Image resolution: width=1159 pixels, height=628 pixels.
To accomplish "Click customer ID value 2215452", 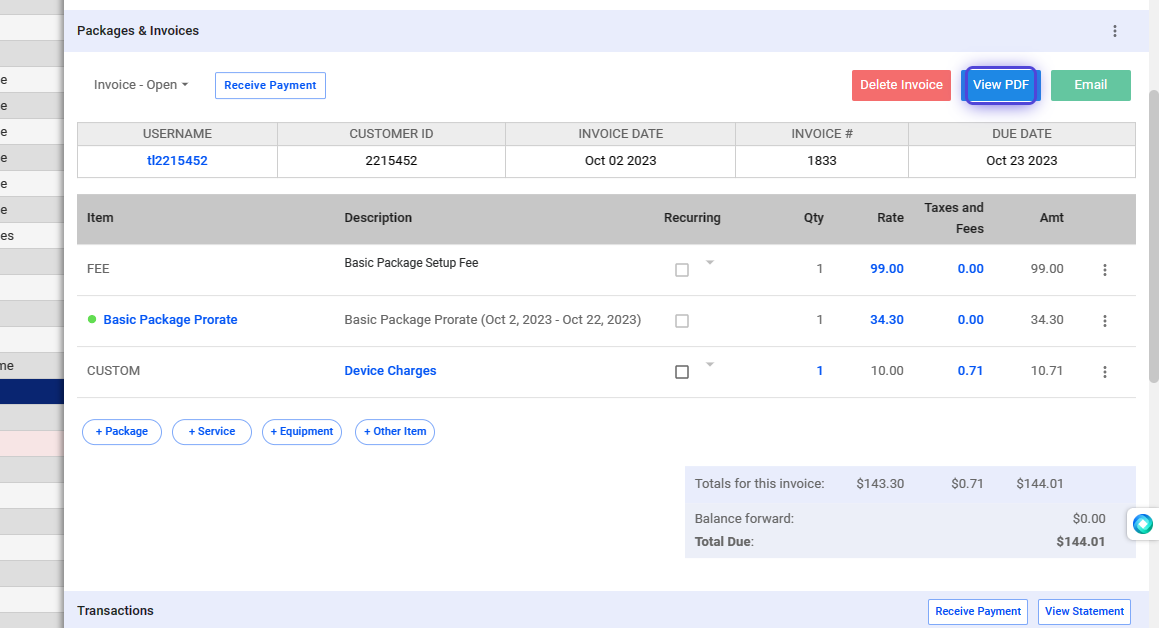I will pyautogui.click(x=391, y=160).
